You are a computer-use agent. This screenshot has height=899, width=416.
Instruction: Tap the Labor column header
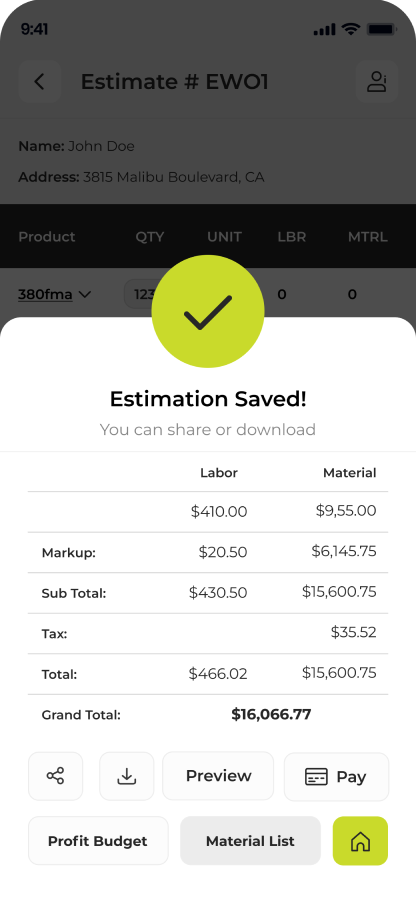(219, 473)
